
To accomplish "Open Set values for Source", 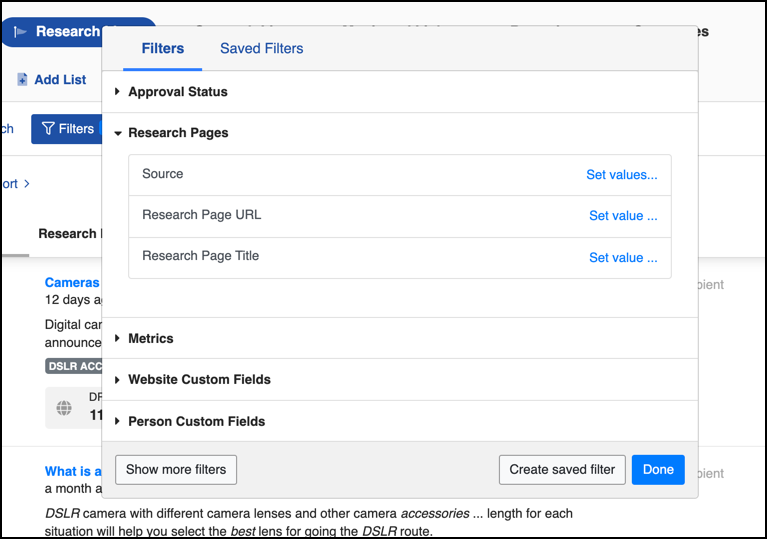I will pos(621,175).
